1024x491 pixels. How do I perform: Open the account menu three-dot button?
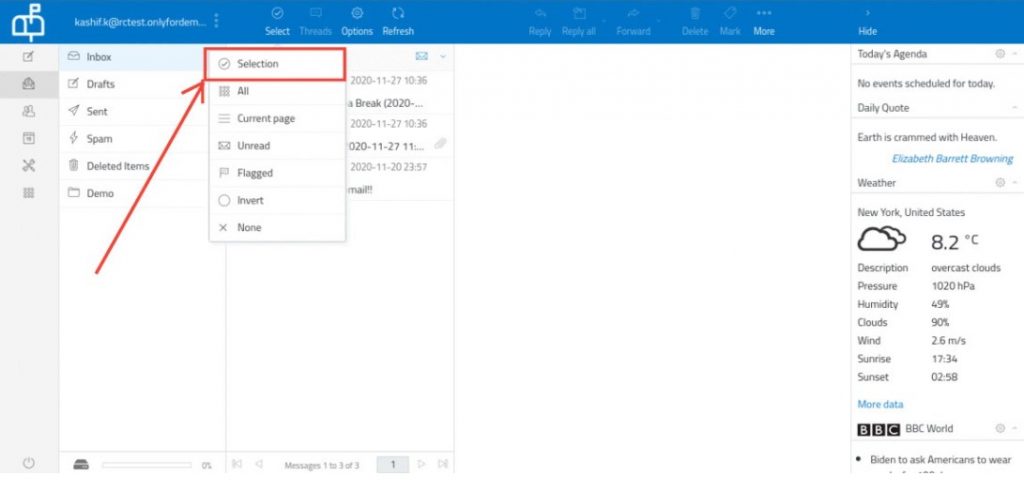[217, 21]
